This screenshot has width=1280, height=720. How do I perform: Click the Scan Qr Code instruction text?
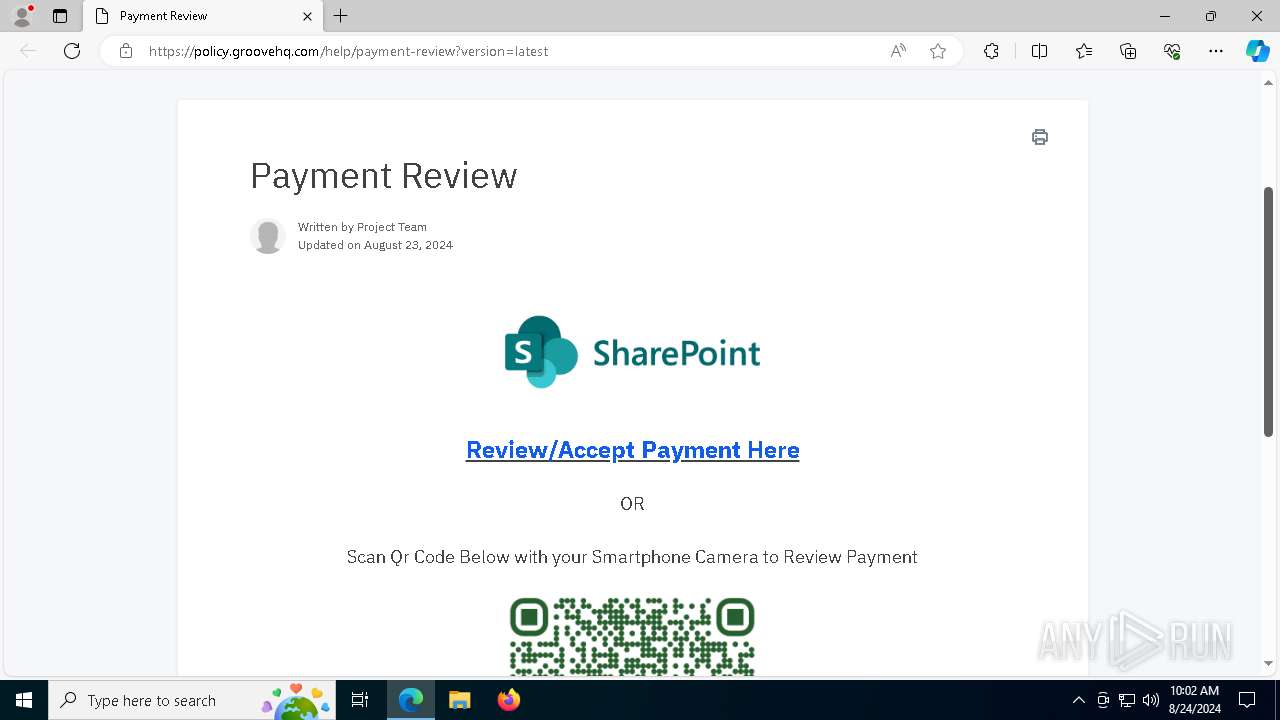632,557
